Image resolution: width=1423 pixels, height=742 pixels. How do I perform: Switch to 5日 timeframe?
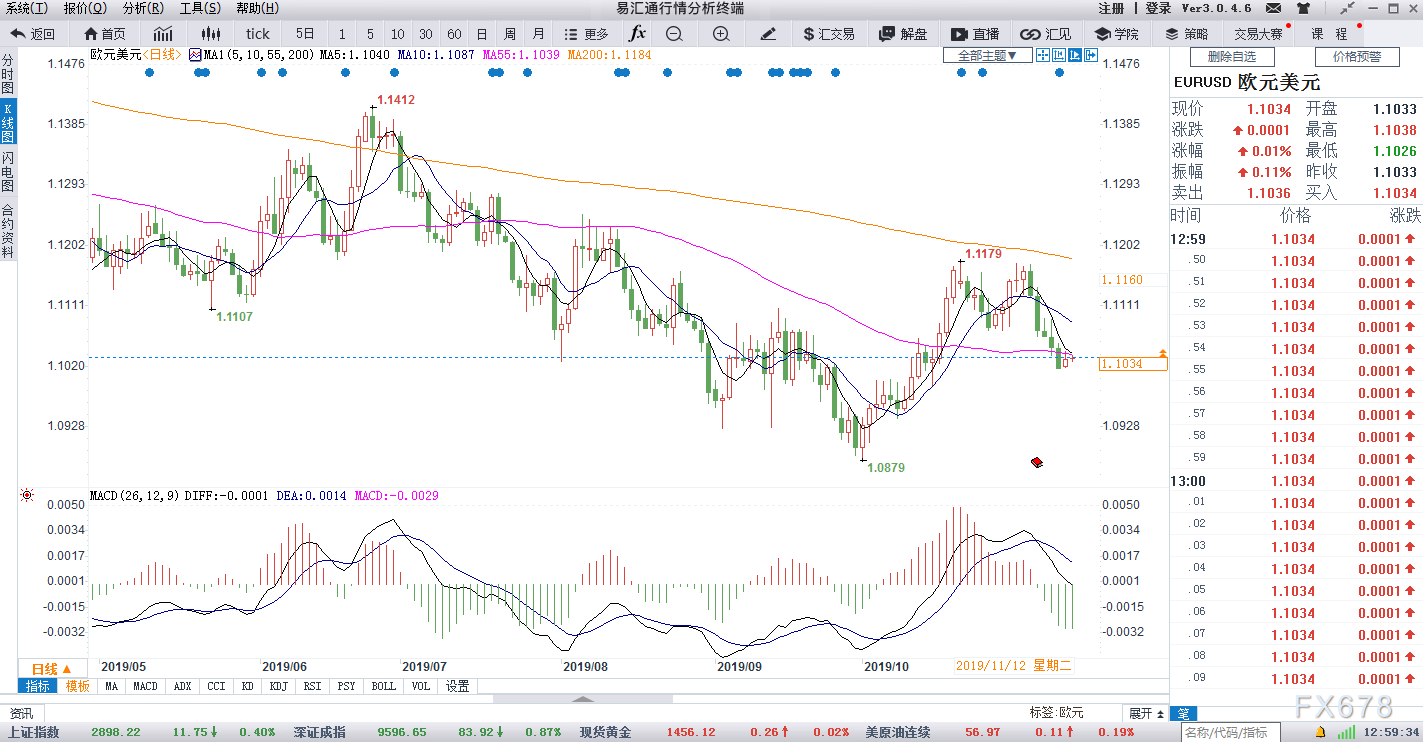click(304, 33)
